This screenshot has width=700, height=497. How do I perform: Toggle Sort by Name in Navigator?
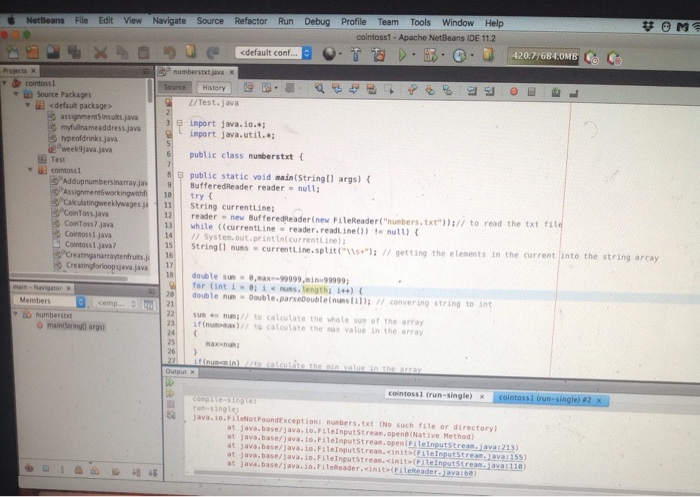pos(137,472)
